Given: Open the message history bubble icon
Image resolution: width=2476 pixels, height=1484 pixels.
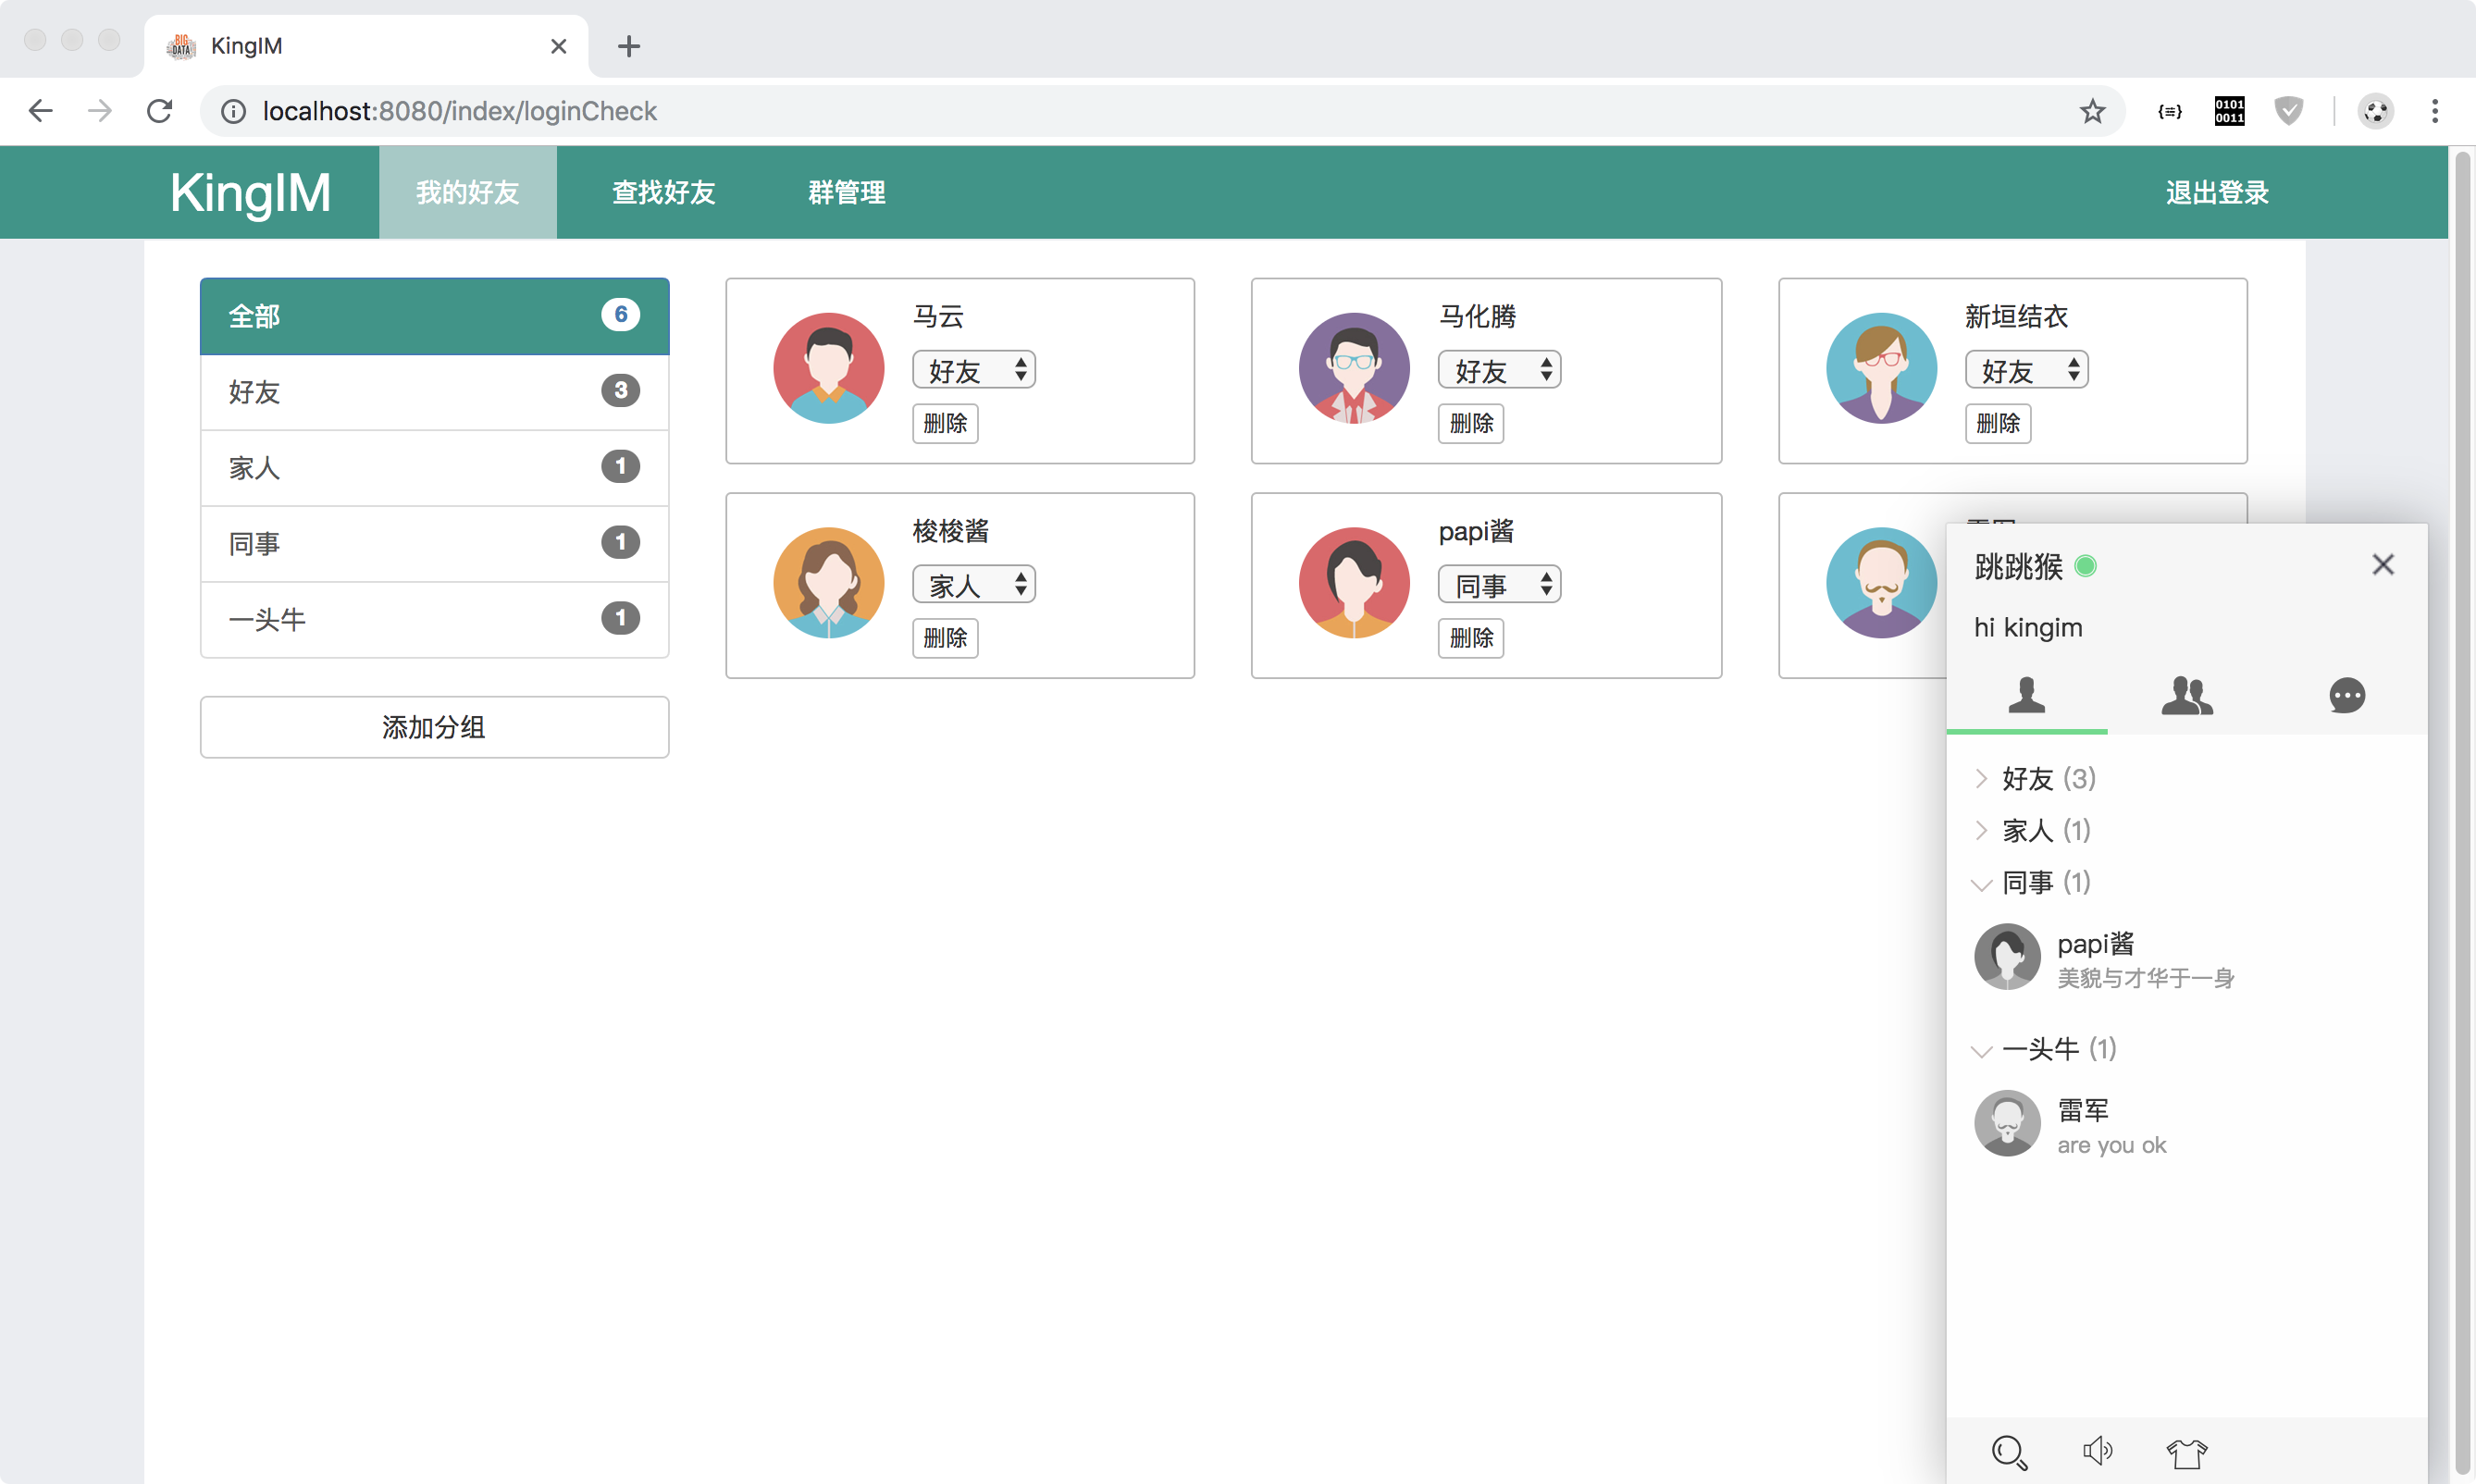Looking at the screenshot, I should pyautogui.click(x=2346, y=695).
